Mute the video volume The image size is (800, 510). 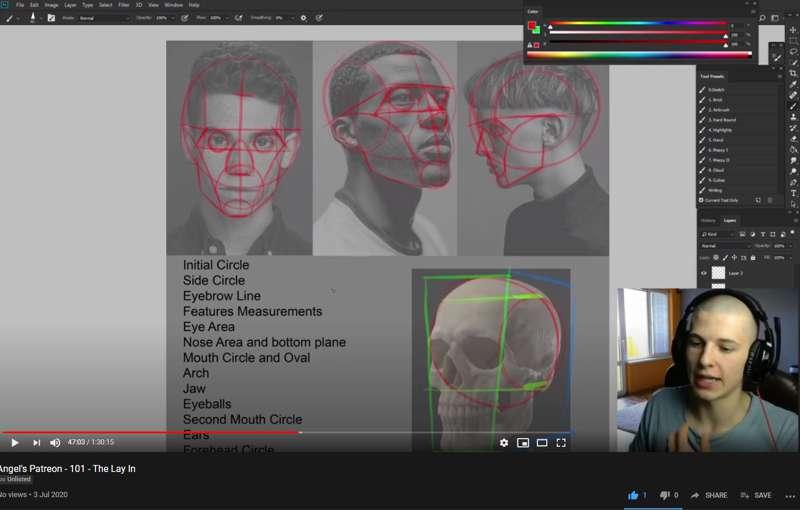(x=55, y=443)
